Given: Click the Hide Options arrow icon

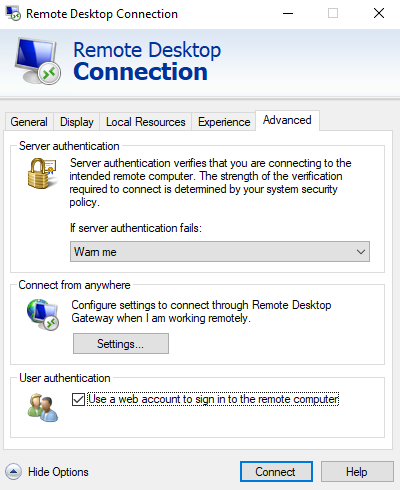Looking at the screenshot, I should click(x=13, y=472).
